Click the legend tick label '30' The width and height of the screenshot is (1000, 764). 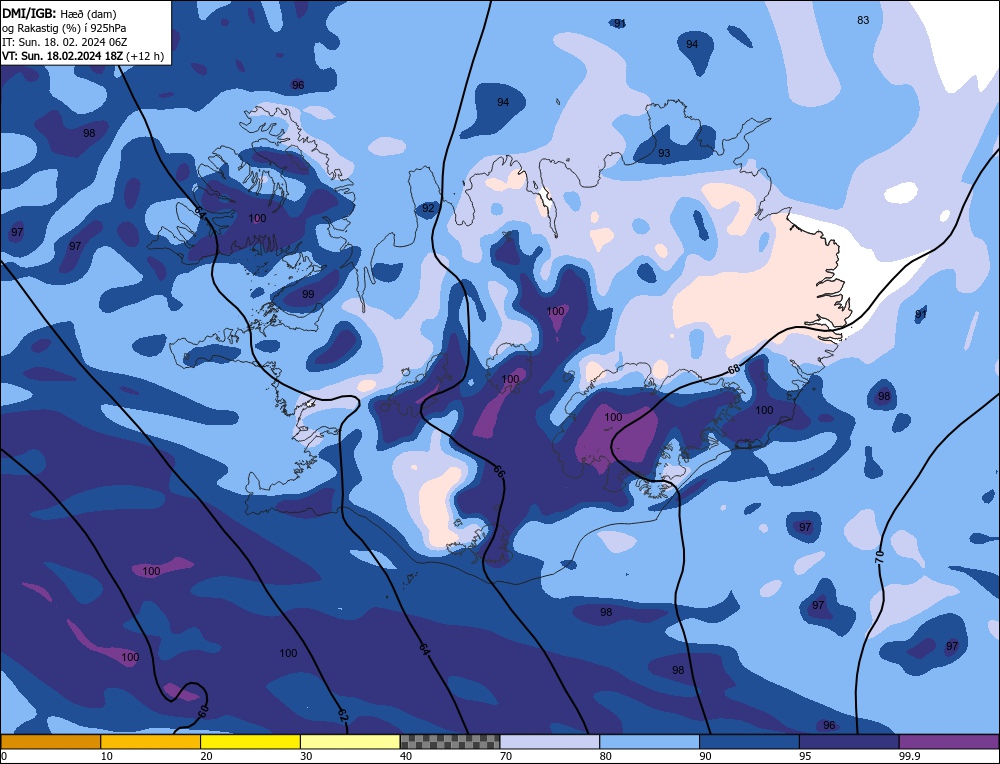[306, 756]
